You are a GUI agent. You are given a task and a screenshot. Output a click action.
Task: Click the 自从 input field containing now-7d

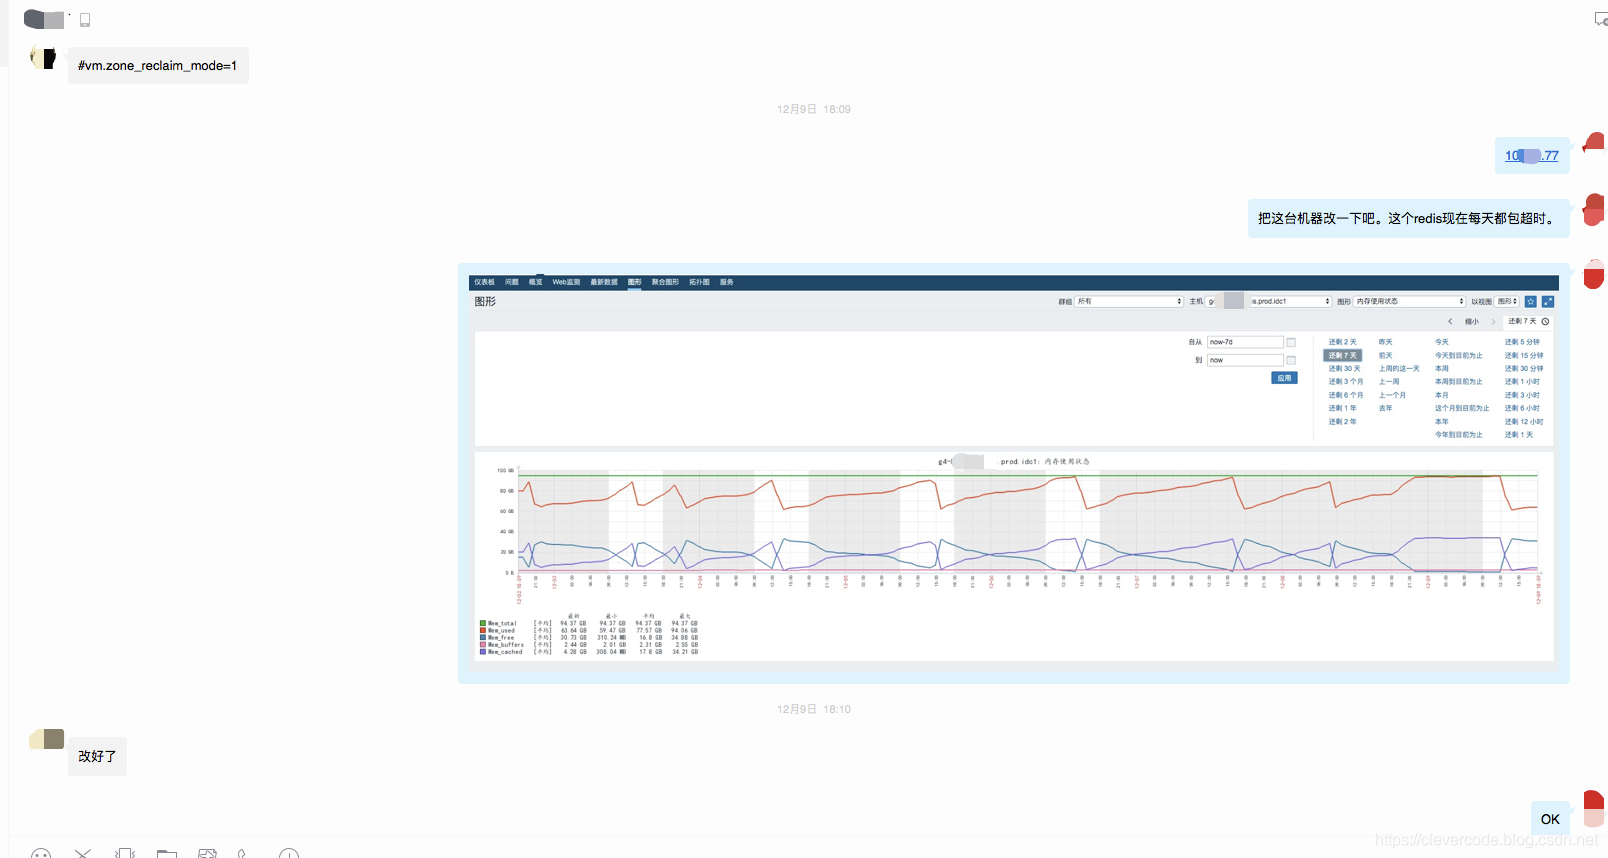point(1245,342)
